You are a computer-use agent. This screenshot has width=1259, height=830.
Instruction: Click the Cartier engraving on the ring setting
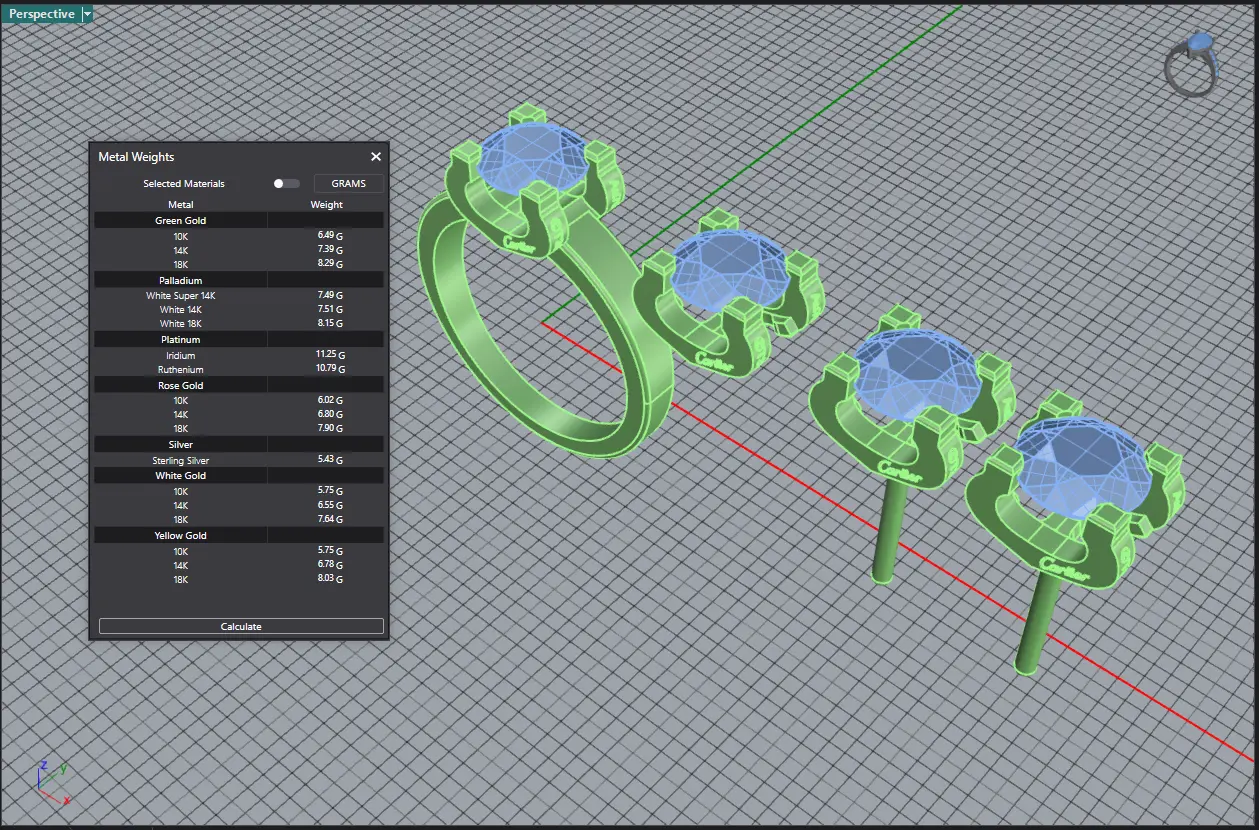(521, 244)
